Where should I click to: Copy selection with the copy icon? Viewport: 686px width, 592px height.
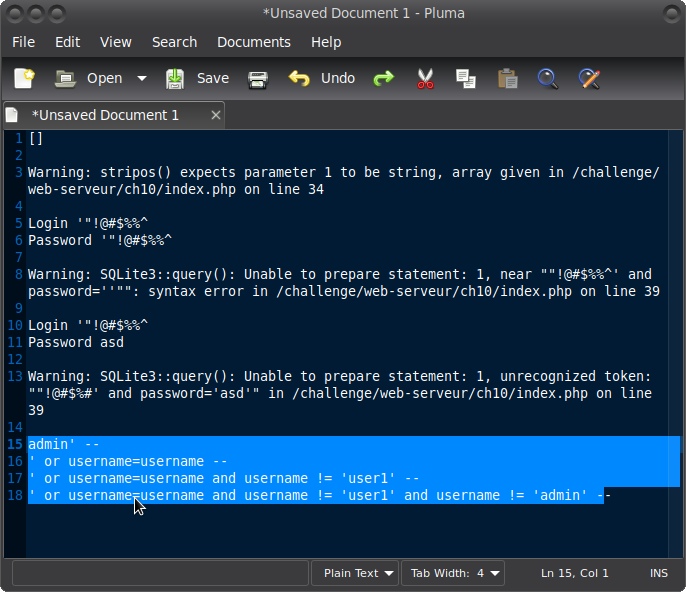466,79
